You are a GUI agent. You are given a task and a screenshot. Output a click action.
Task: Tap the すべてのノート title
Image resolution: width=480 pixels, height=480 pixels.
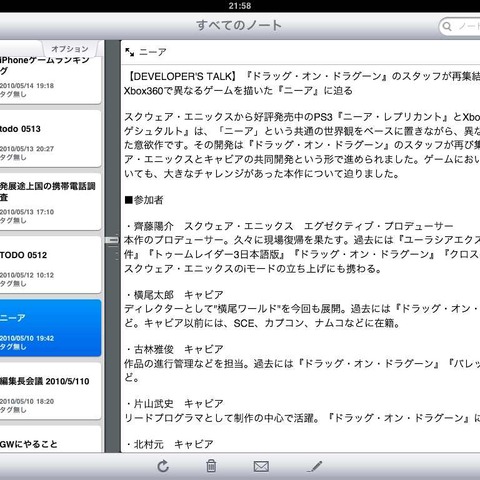coord(239,25)
